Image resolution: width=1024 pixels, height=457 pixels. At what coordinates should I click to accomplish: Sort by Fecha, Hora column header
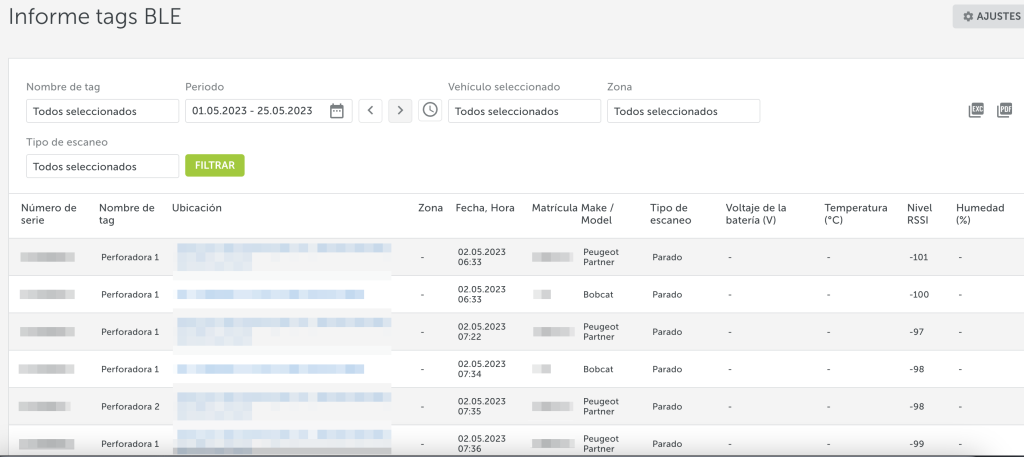[x=485, y=208]
